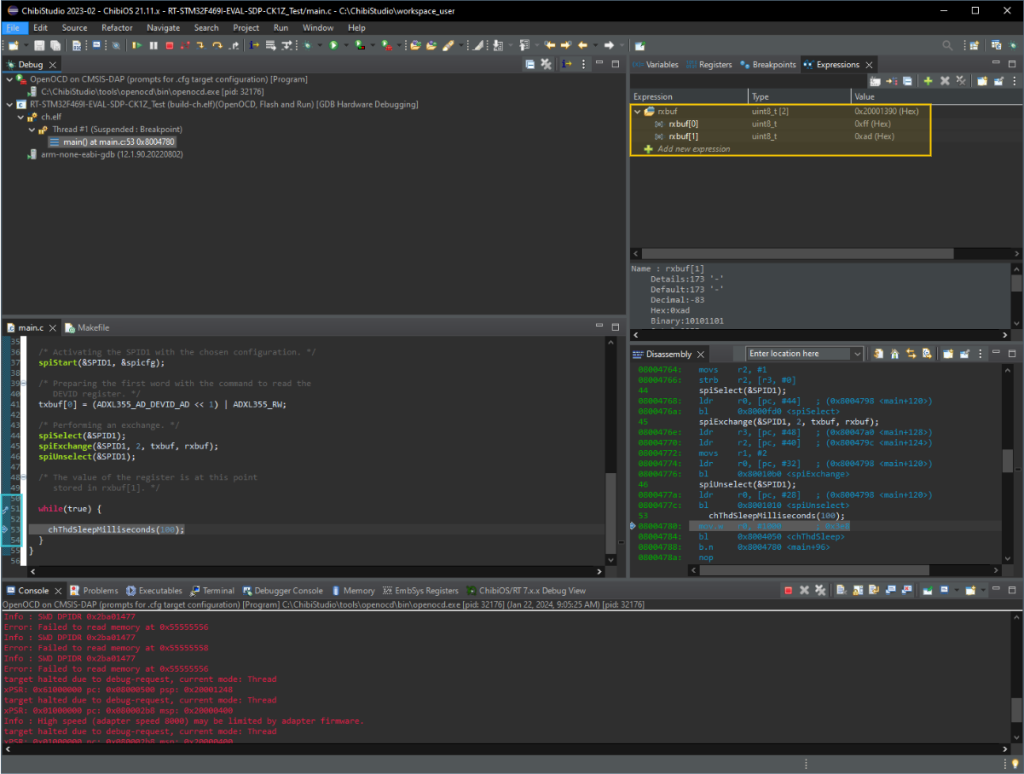Click the green Run launch icon

coord(334,45)
